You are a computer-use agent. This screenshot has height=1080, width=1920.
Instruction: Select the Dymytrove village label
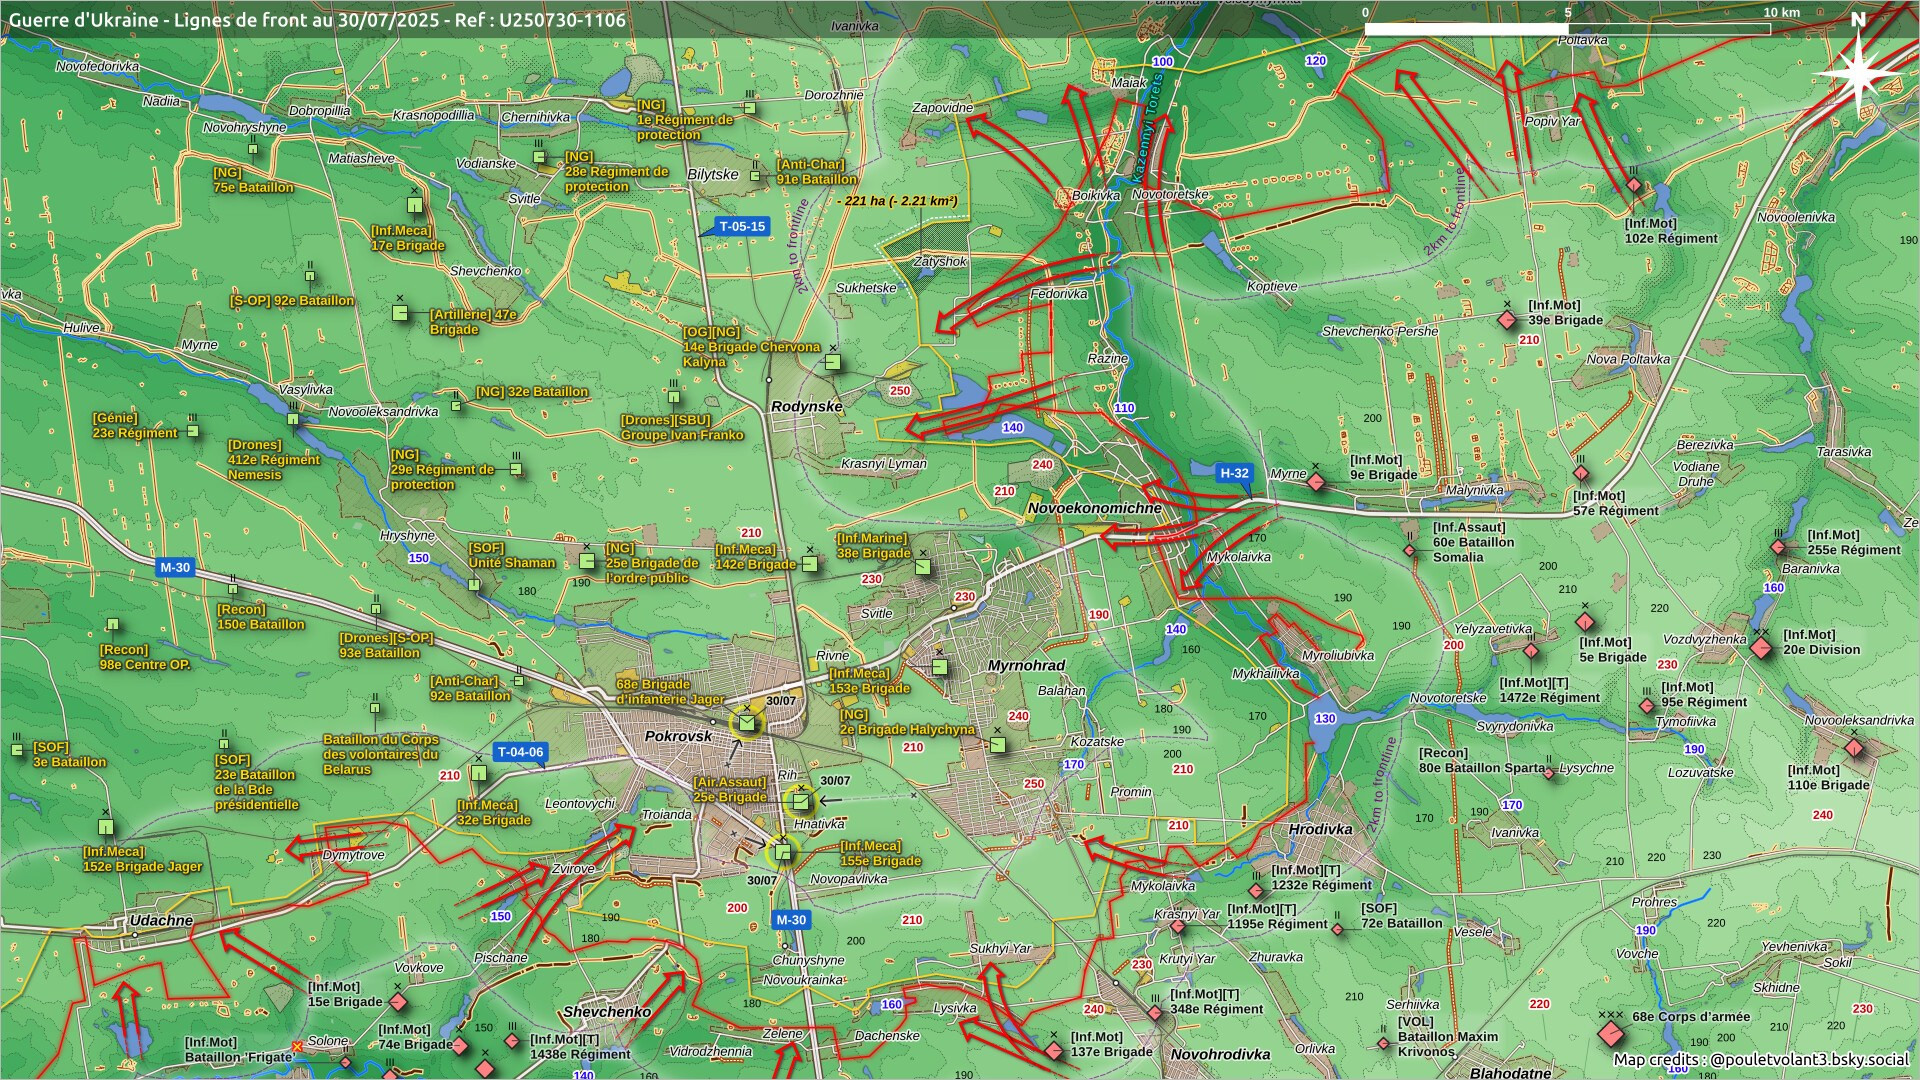click(353, 855)
